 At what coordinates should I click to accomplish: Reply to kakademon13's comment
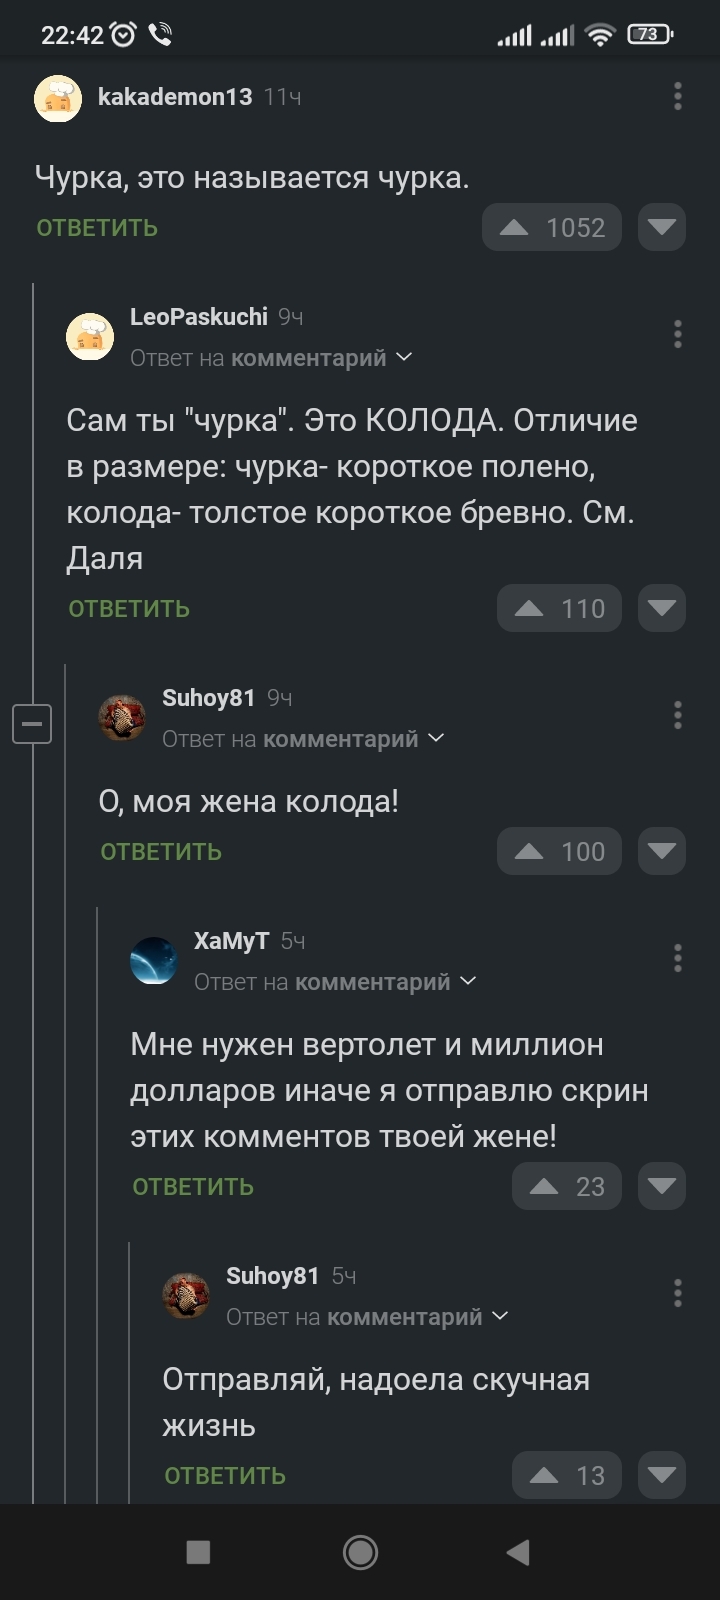pos(97,228)
